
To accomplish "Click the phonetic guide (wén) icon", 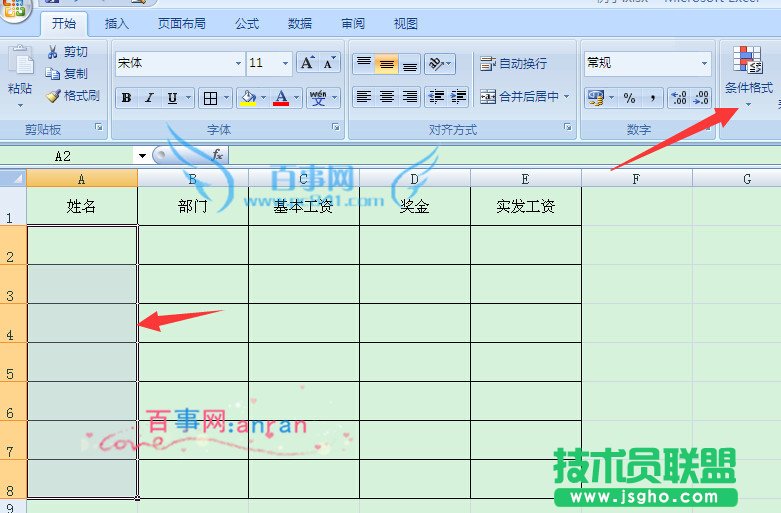I will pos(318,98).
